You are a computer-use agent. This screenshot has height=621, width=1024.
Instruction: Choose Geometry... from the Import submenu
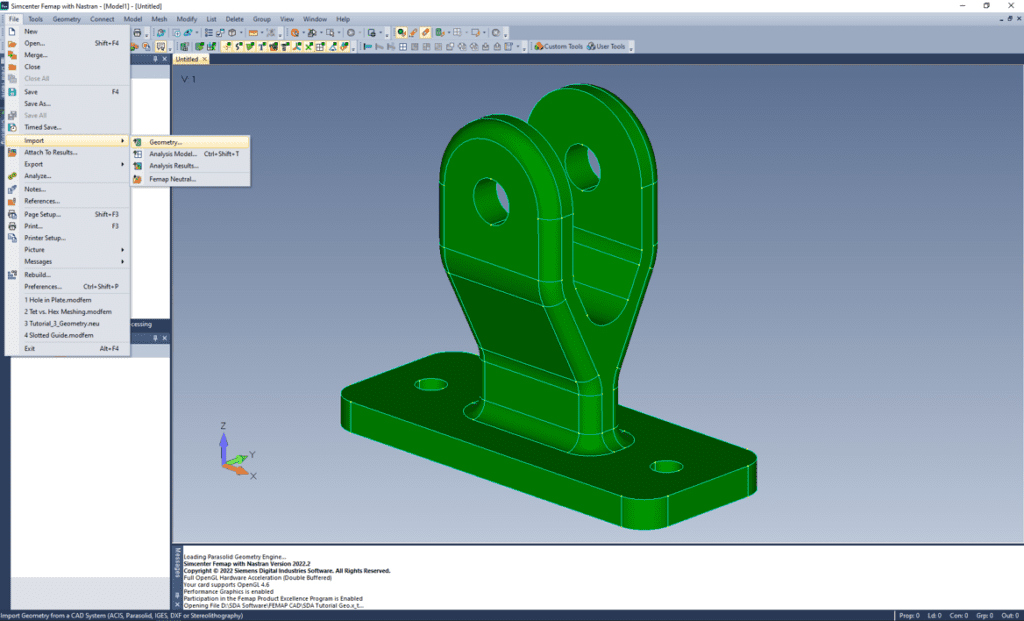point(190,142)
